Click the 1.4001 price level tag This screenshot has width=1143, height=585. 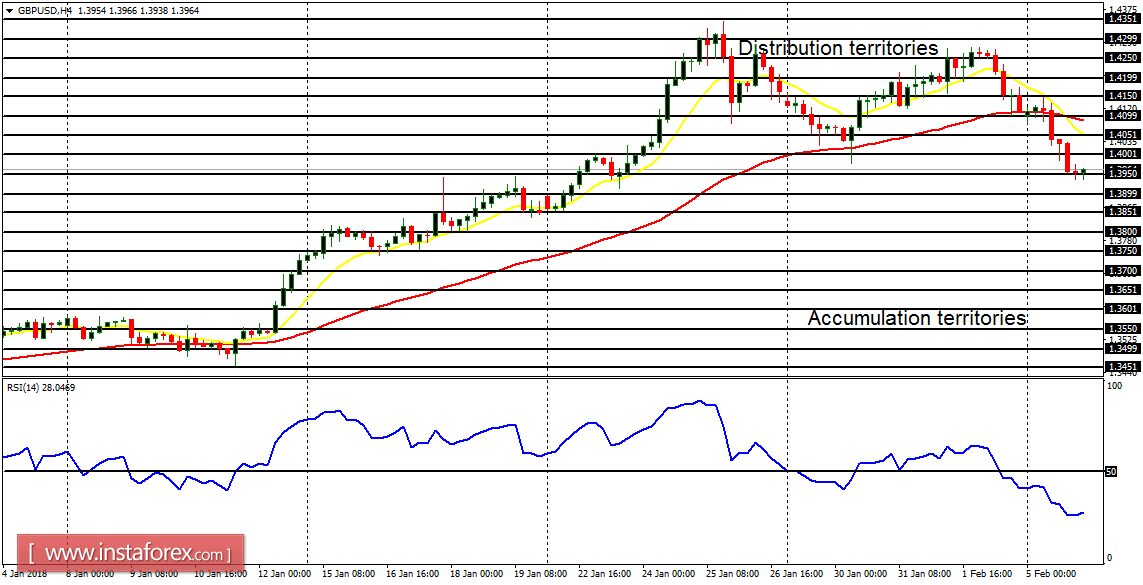coord(1122,153)
